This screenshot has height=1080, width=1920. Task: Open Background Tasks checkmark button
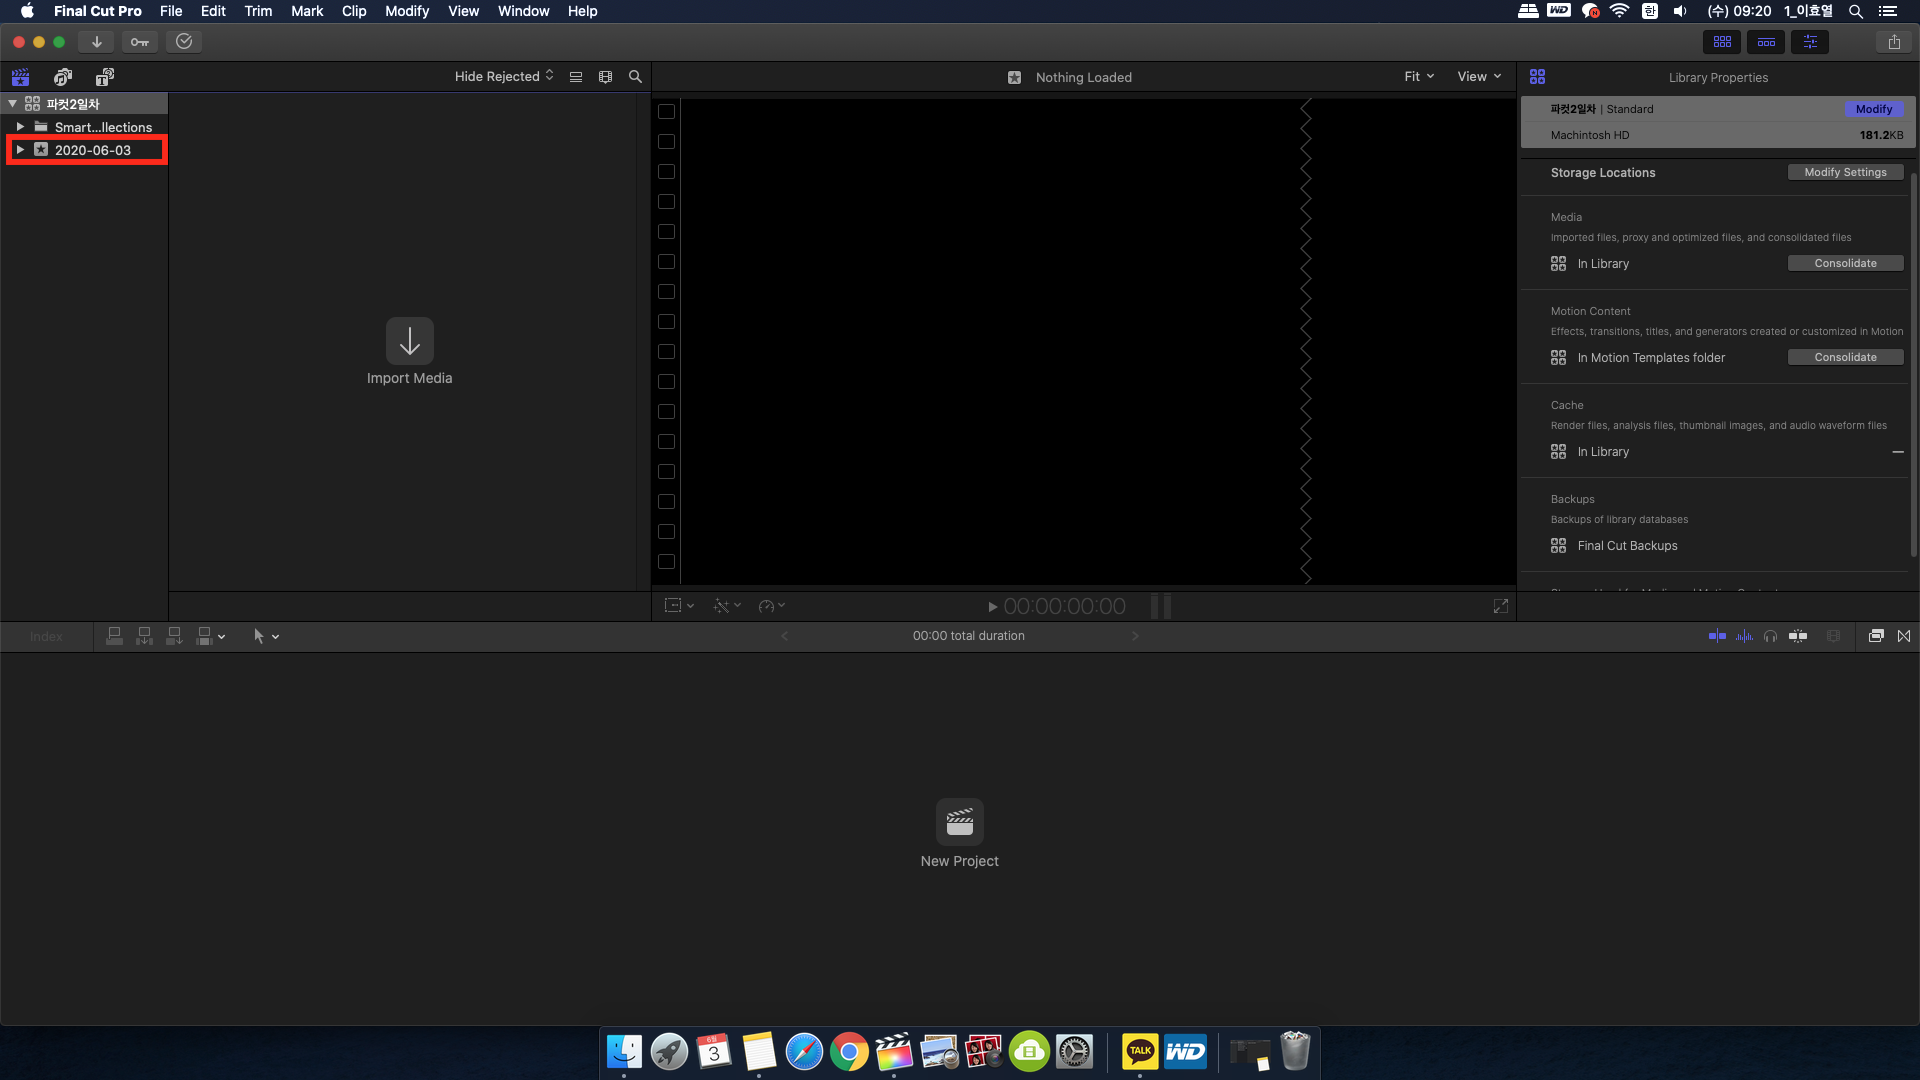[184, 42]
